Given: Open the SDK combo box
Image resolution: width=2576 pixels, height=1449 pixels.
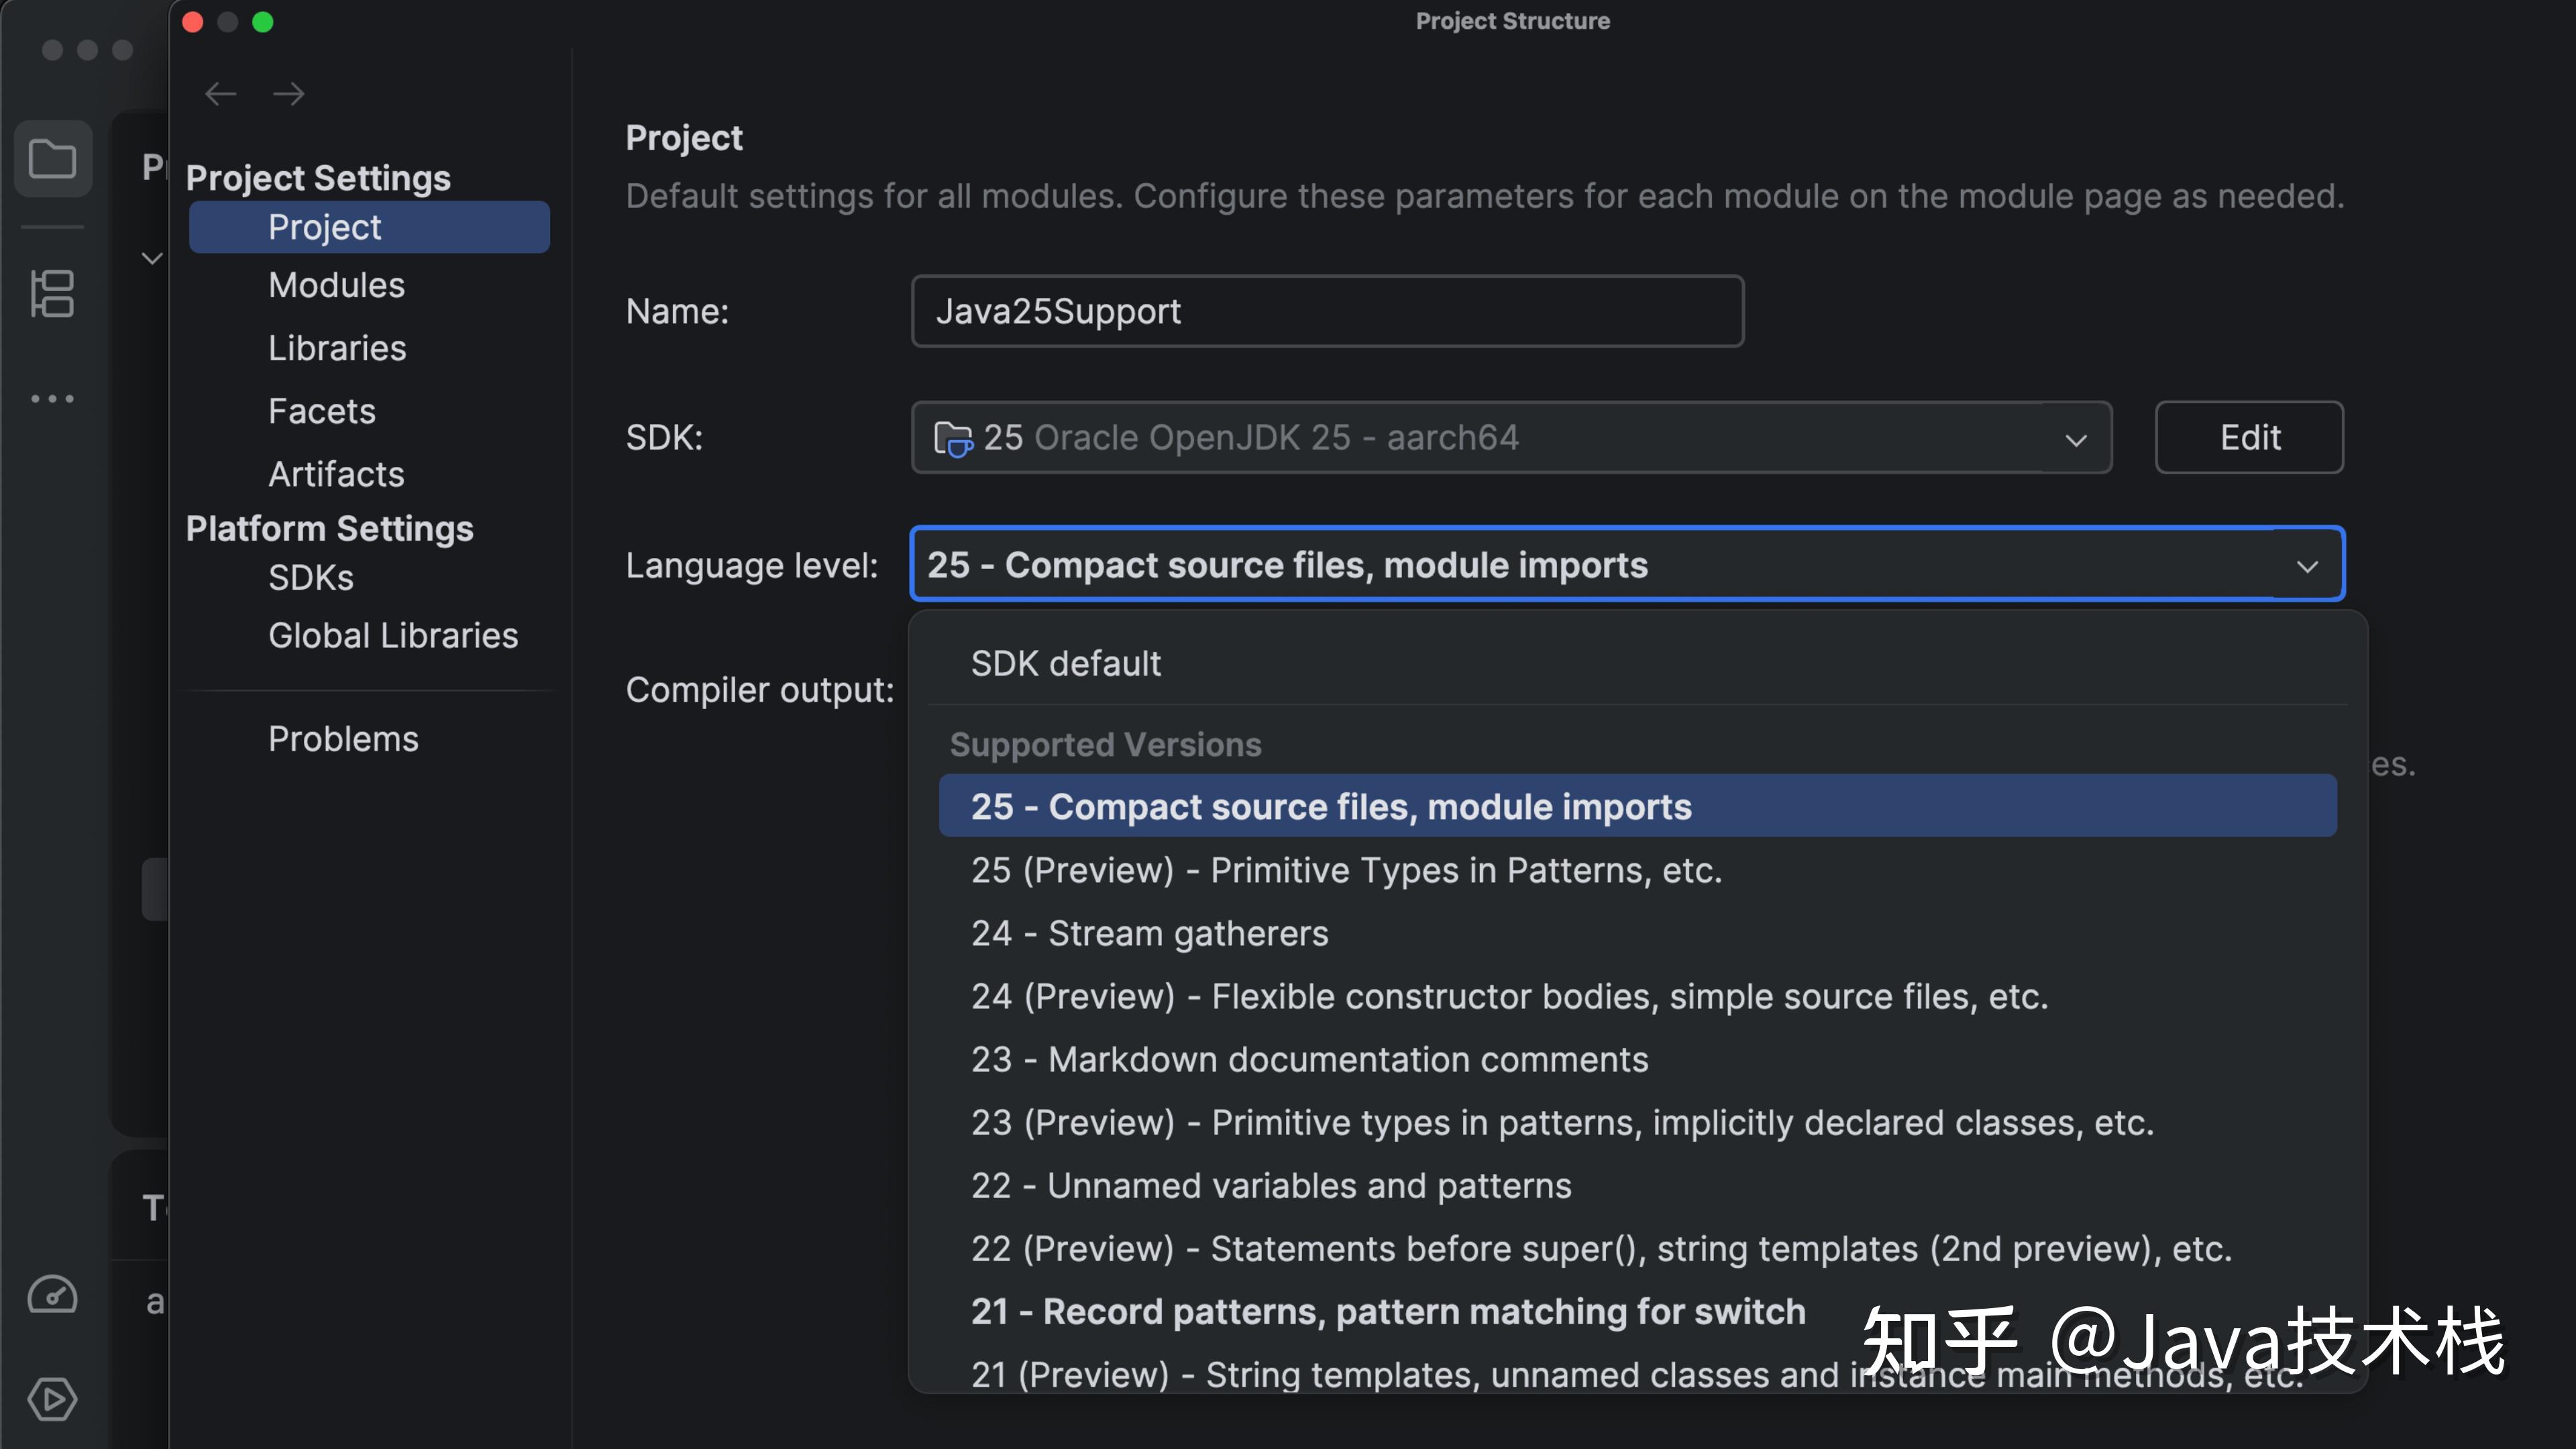Looking at the screenshot, I should [x=1511, y=438].
